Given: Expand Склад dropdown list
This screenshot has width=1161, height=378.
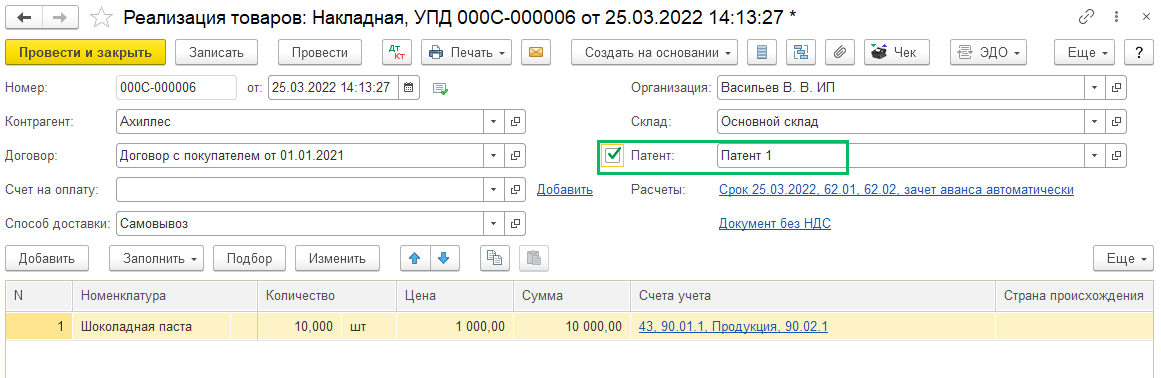Looking at the screenshot, I should 1094,121.
